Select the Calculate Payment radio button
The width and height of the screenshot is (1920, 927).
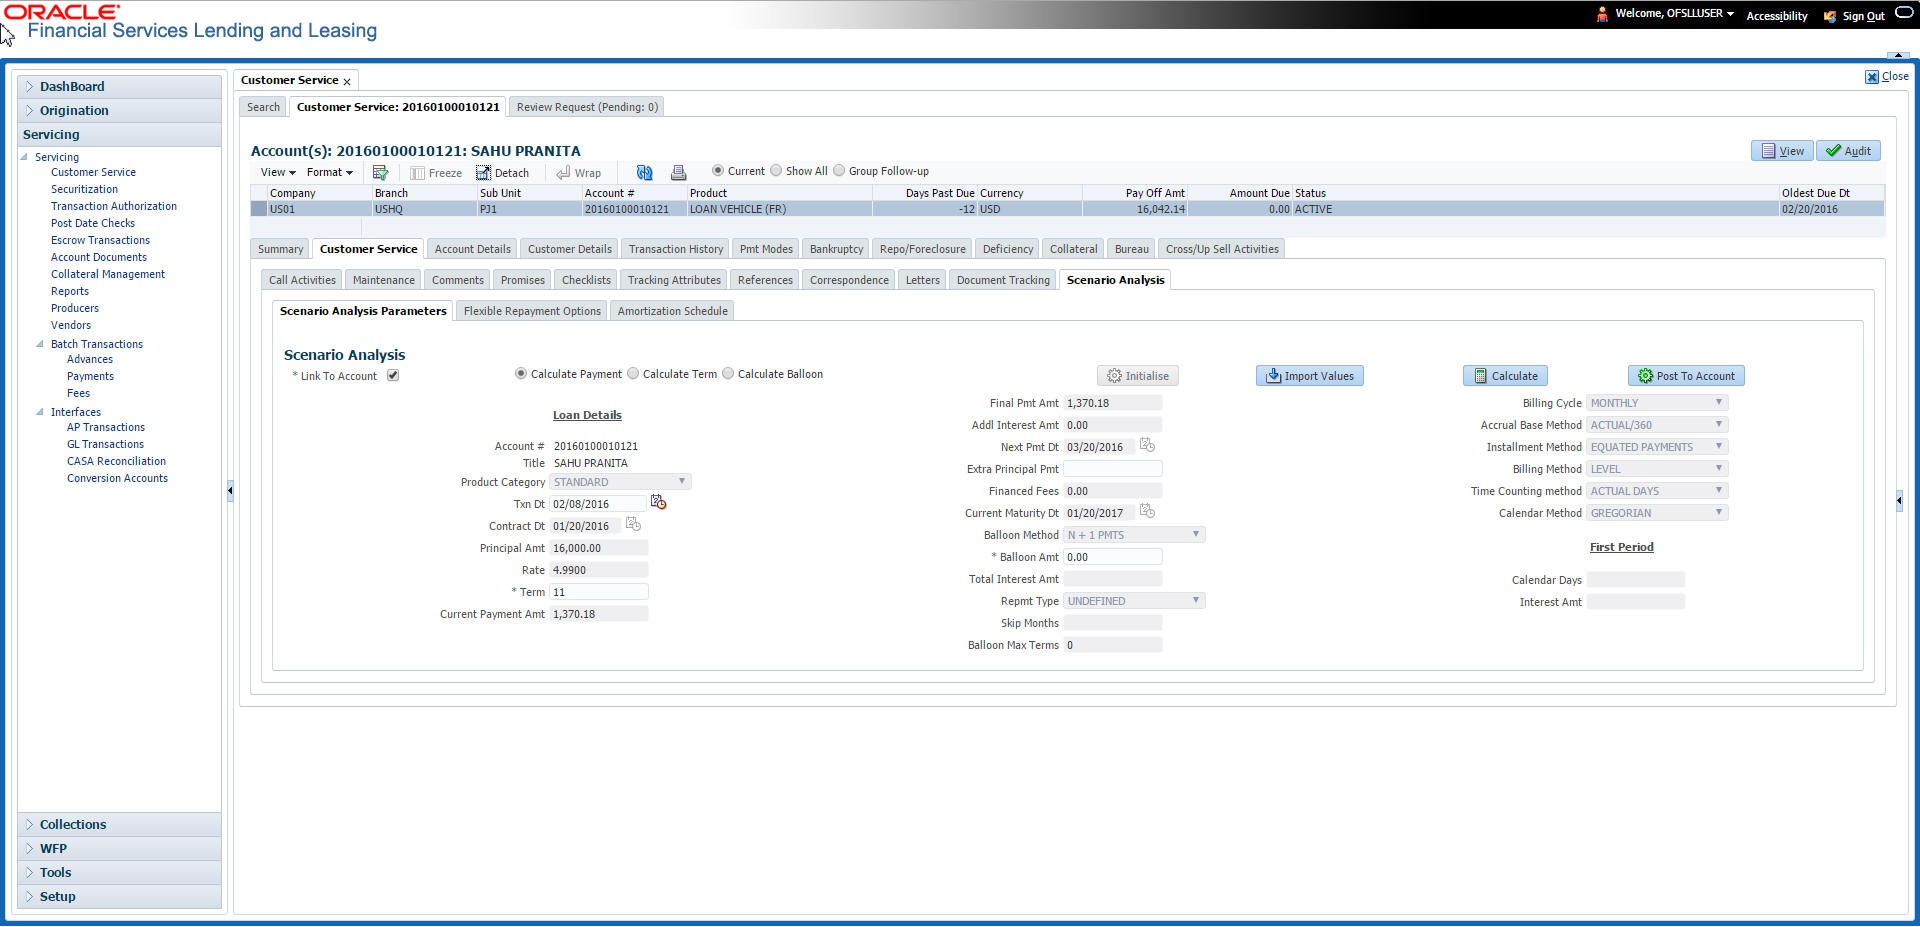(x=521, y=374)
